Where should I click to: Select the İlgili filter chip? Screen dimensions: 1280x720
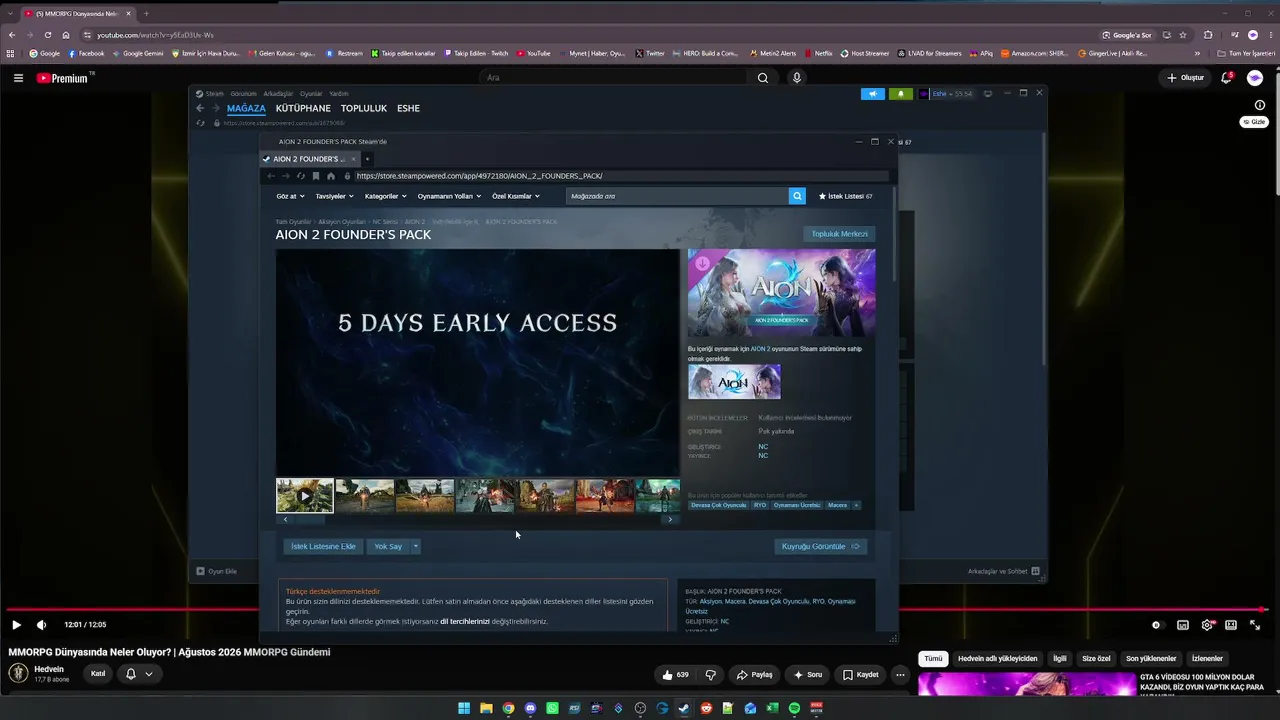(1060, 659)
